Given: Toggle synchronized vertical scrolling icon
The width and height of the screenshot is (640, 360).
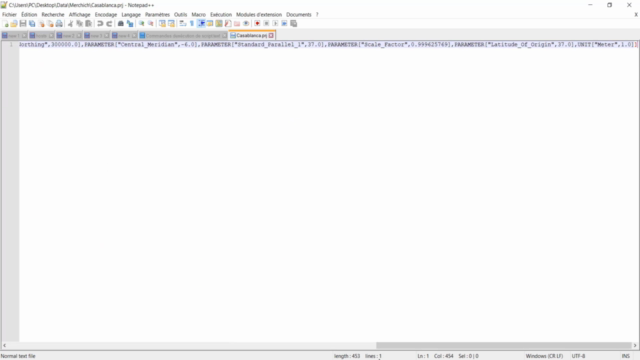Looking at the screenshot, I should [x=162, y=24].
